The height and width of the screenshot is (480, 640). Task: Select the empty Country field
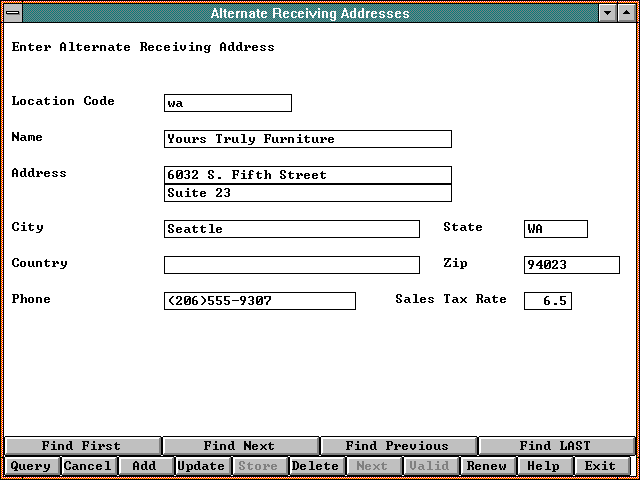tap(292, 265)
